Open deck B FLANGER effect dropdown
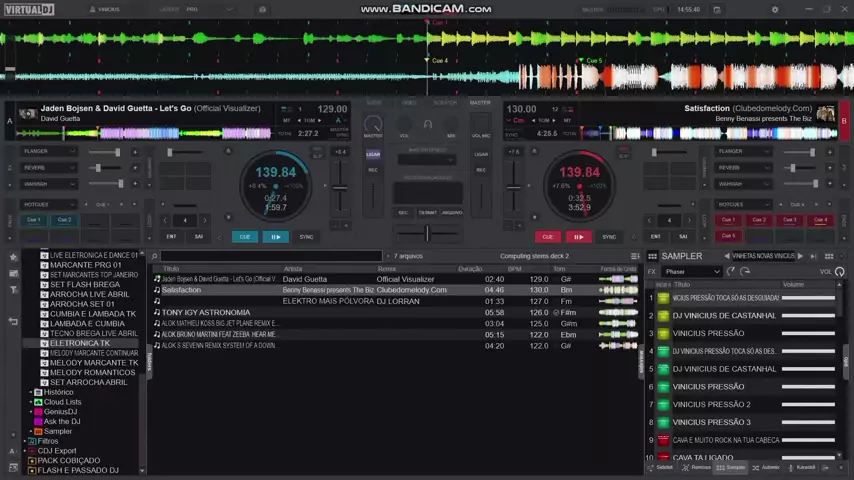Screen dimensions: 854x480 743,151
